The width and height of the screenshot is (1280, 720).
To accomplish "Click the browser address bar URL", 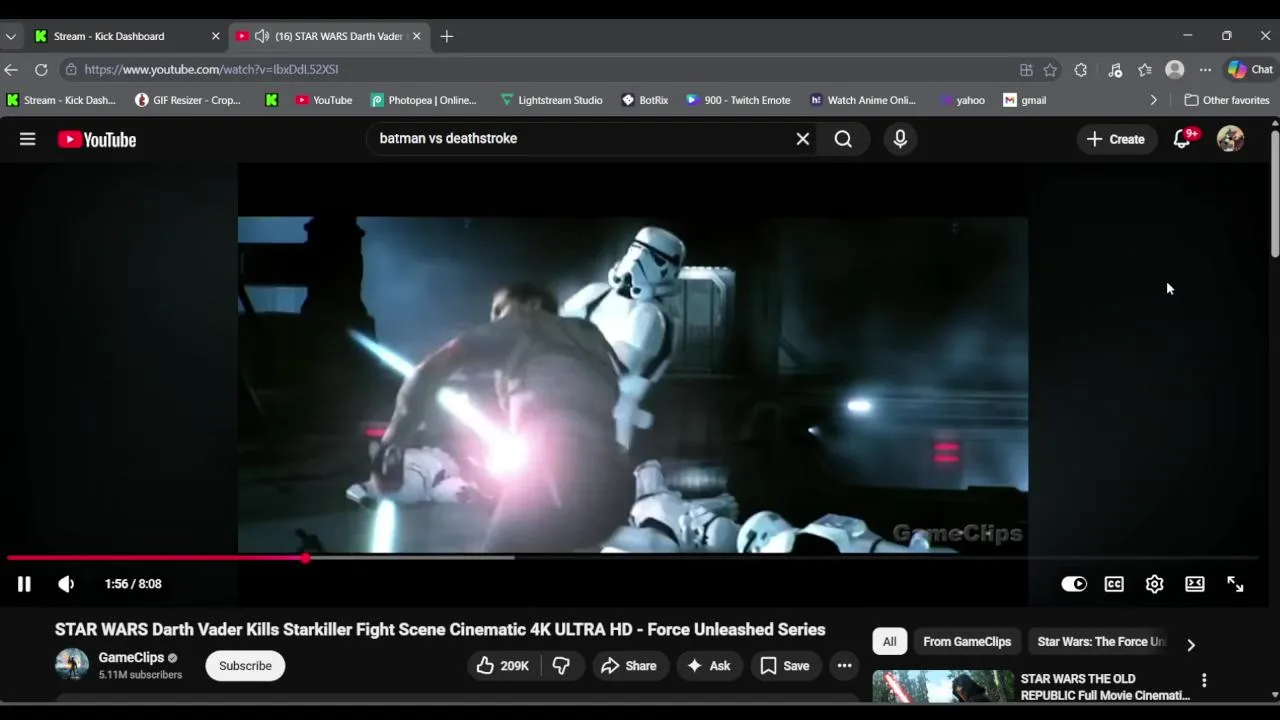I will tap(211, 69).
